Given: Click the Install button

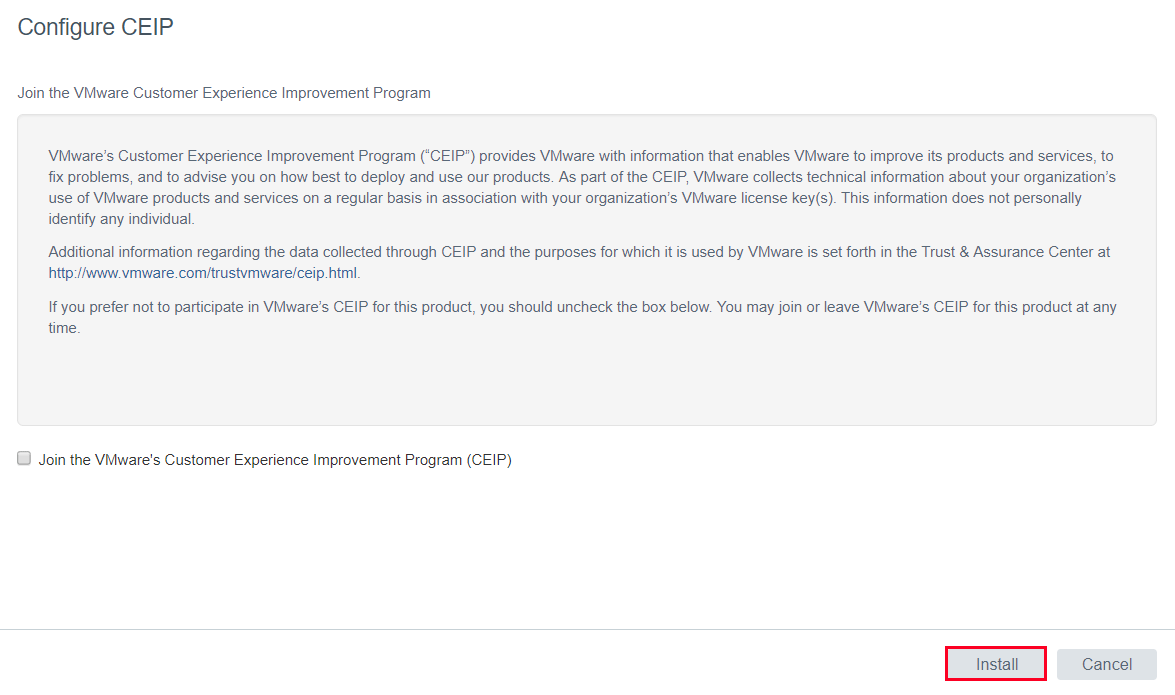Looking at the screenshot, I should [x=996, y=664].
